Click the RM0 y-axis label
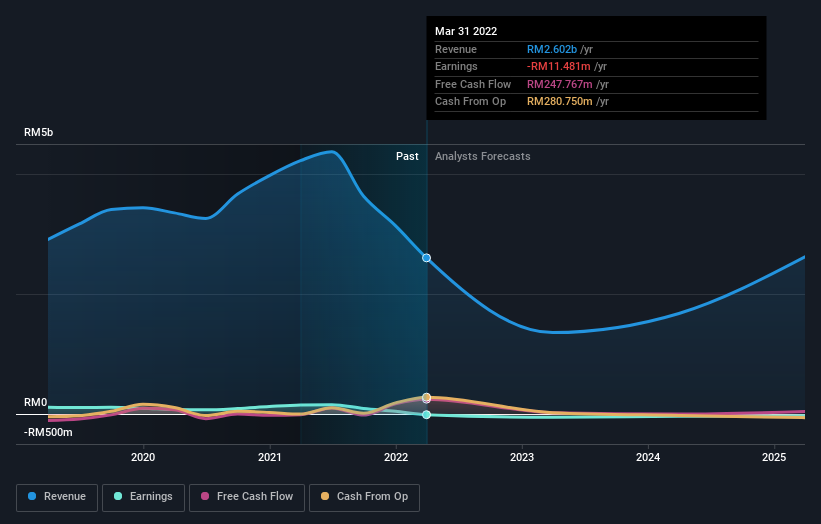 pos(36,403)
